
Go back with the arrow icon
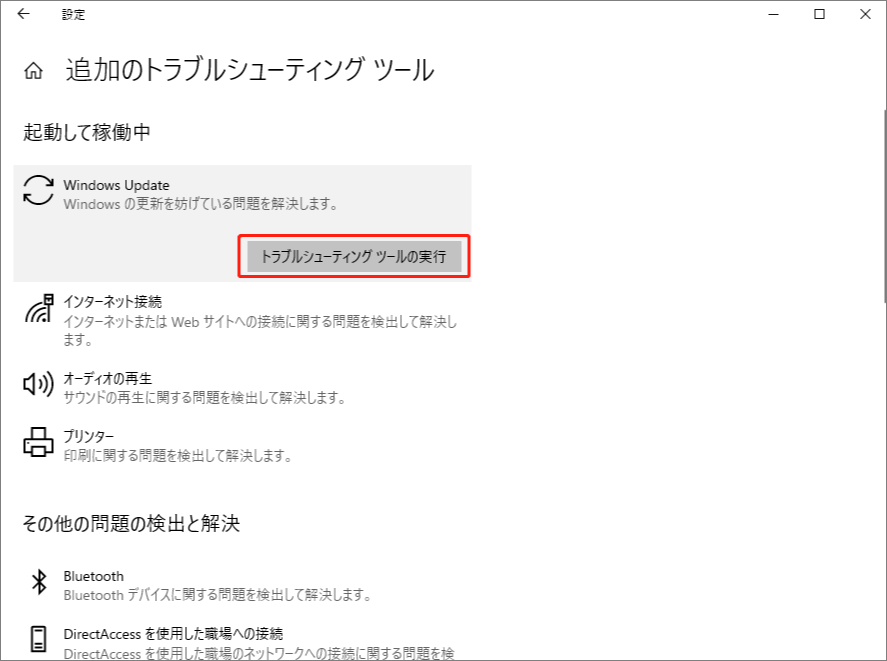(23, 14)
